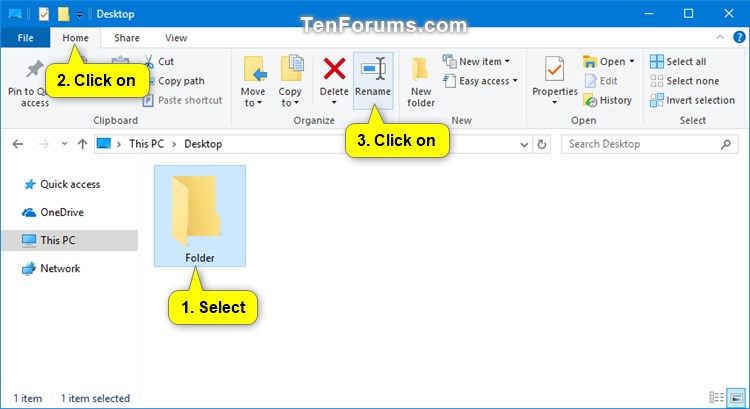The image size is (750, 409).
Task: Expand the Properties dropdown arrow
Action: (554, 102)
